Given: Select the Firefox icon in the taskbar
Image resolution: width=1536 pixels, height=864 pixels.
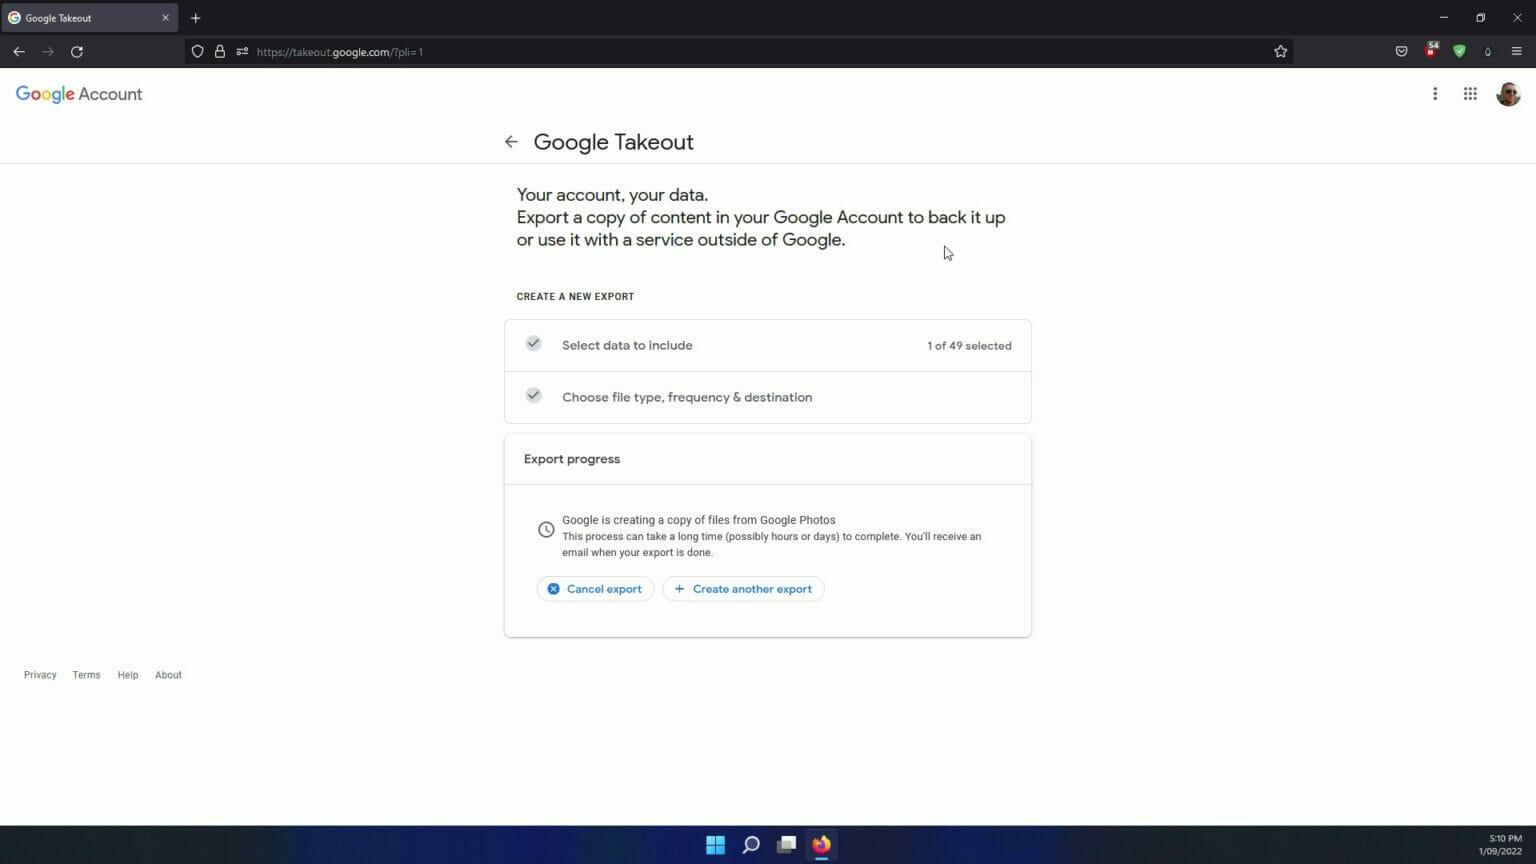Looking at the screenshot, I should [x=820, y=845].
